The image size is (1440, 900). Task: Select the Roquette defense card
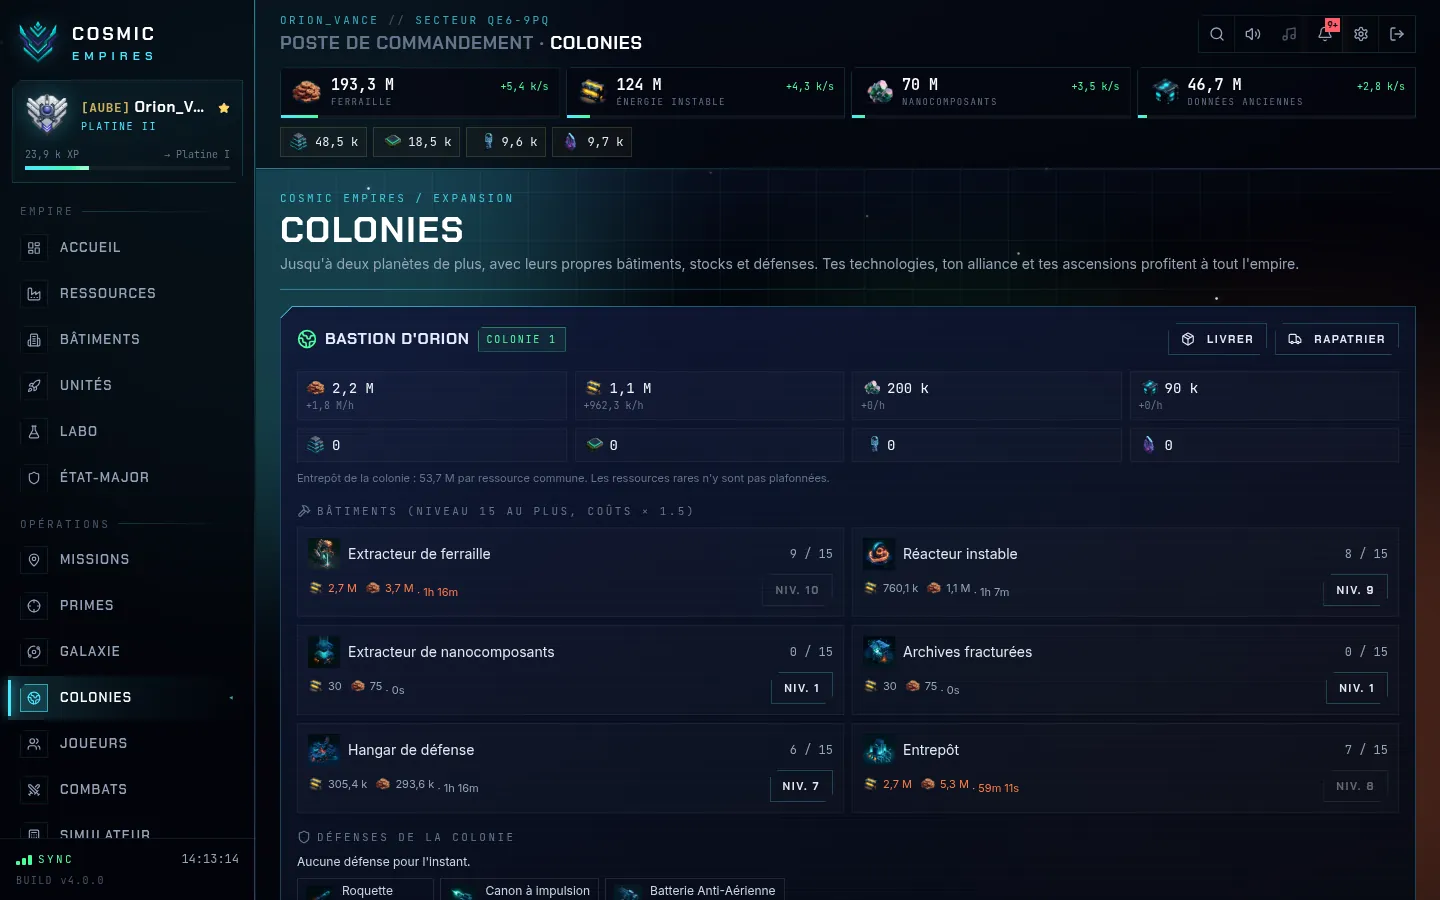point(366,890)
